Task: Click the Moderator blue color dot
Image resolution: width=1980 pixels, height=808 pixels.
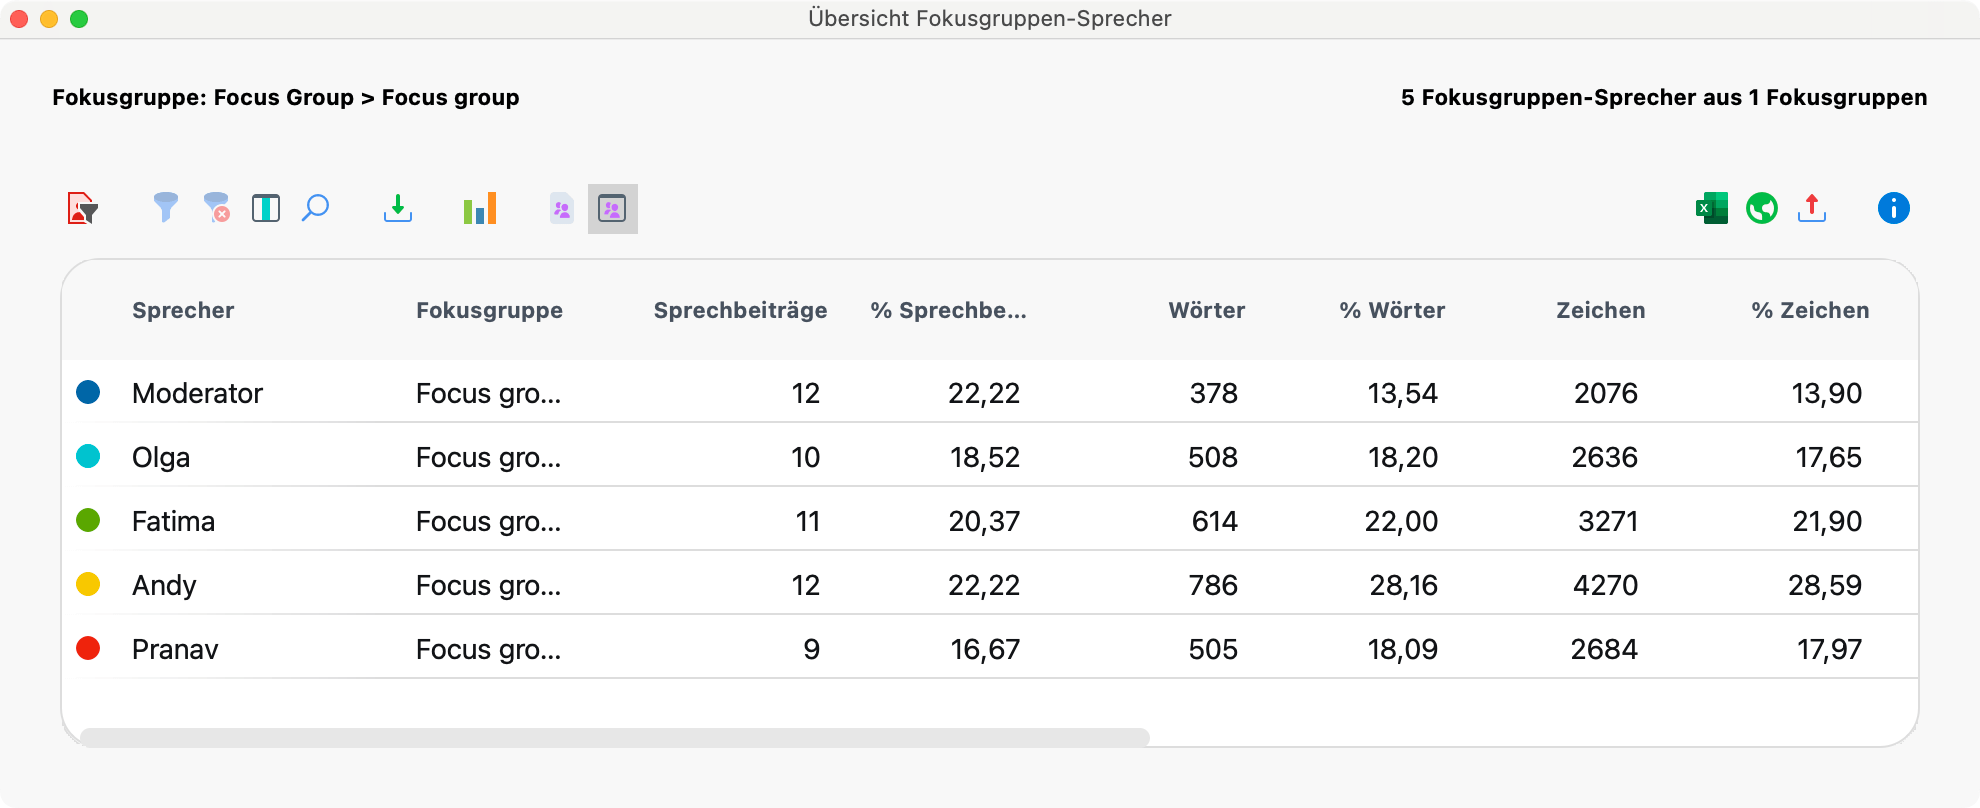Action: coord(88,392)
